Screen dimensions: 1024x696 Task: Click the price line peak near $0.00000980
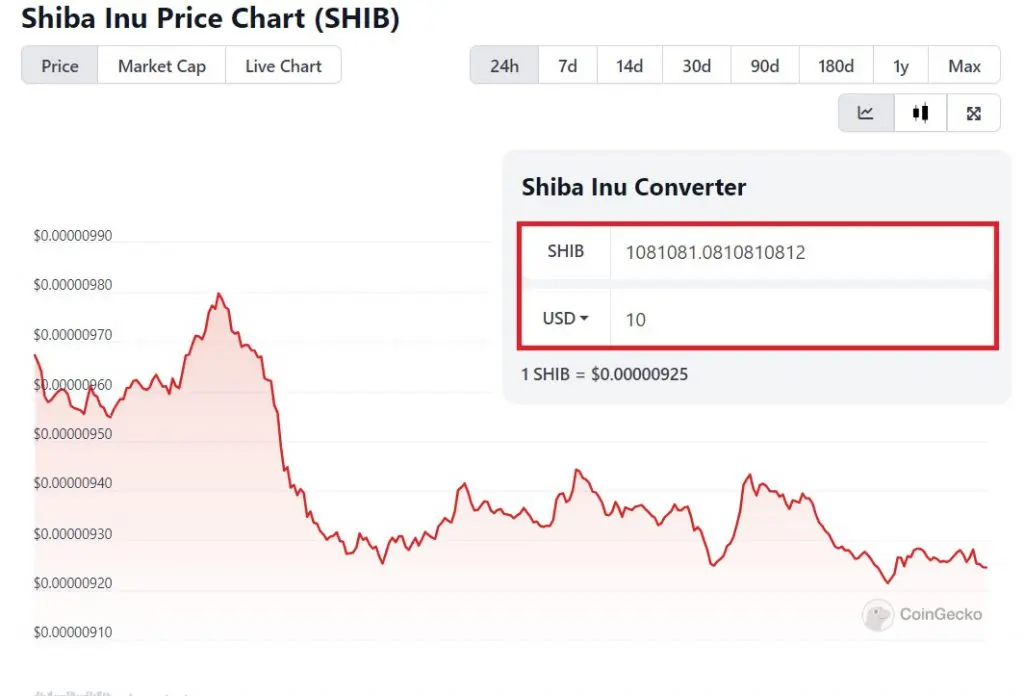[219, 294]
